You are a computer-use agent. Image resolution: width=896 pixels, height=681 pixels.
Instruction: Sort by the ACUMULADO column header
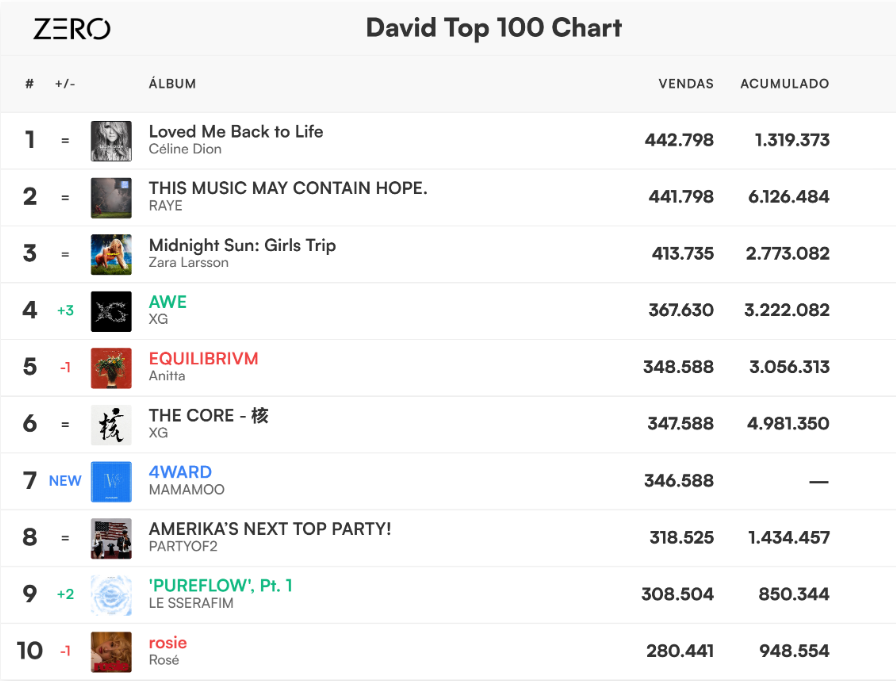tap(785, 84)
